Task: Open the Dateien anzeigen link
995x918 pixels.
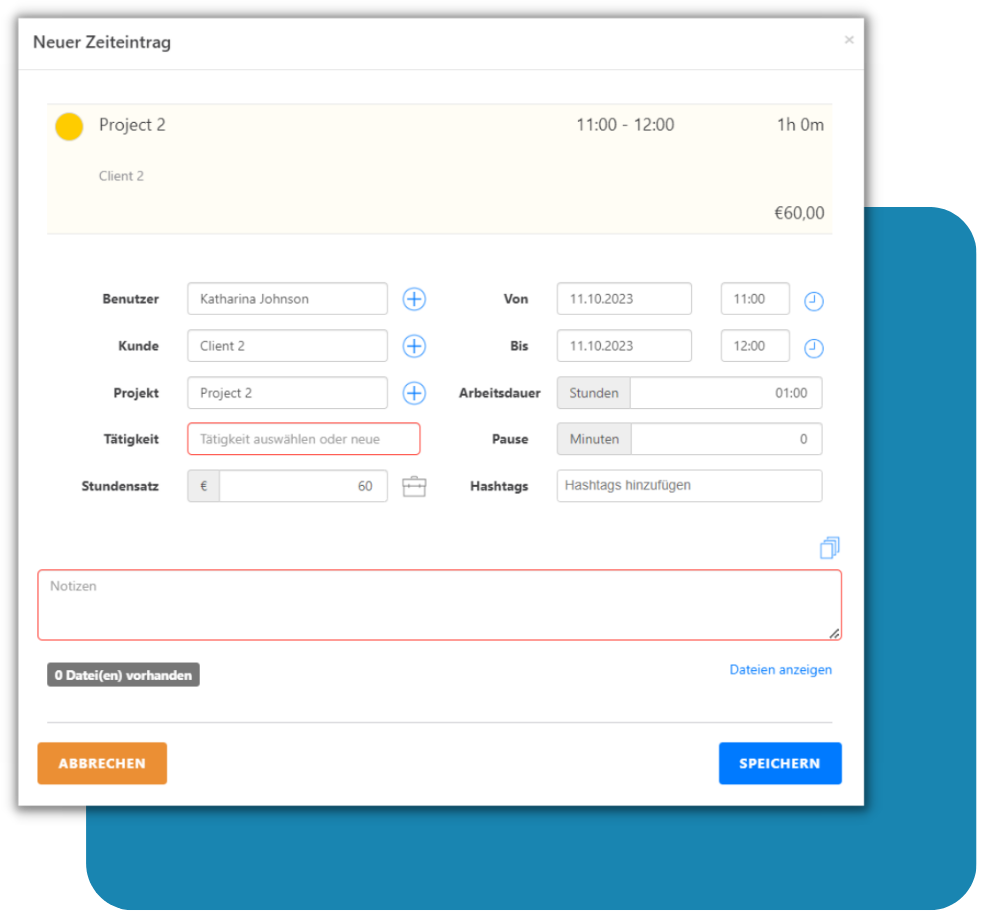Action: pos(780,670)
